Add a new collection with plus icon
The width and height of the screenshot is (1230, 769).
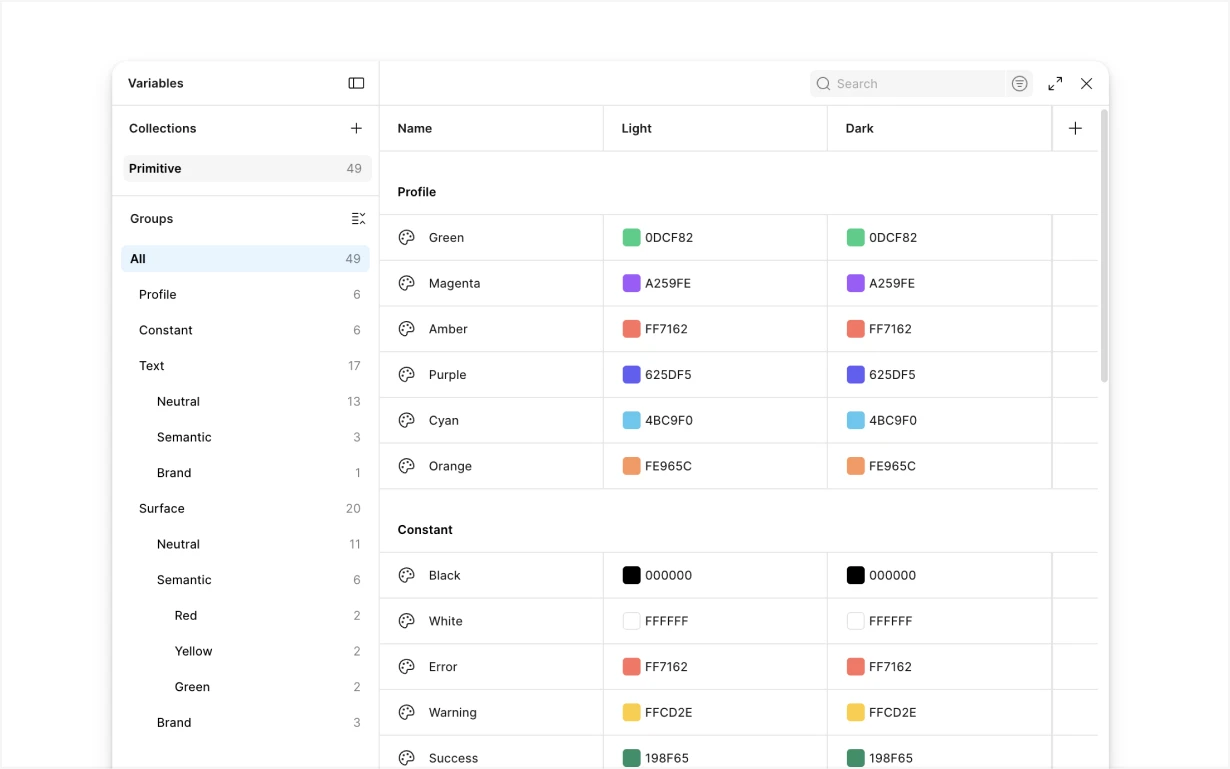tap(356, 128)
